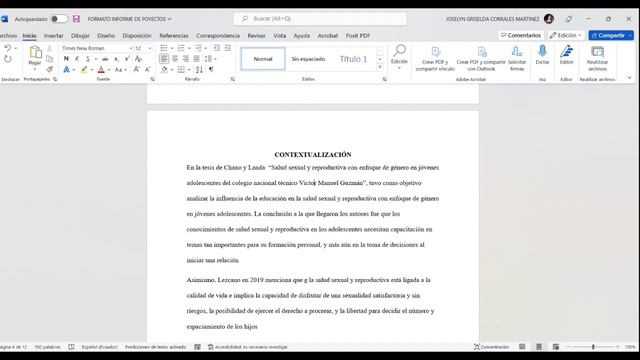Toggle italic (K) formatting

click(77, 59)
